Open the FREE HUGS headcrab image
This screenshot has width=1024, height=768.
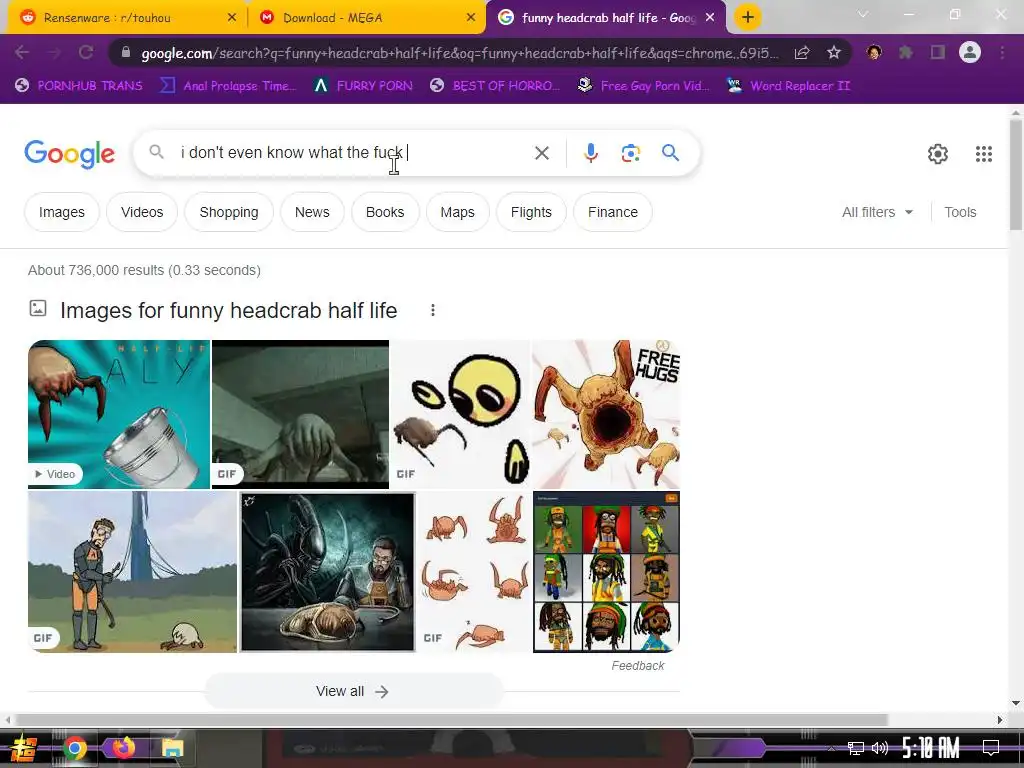click(606, 414)
